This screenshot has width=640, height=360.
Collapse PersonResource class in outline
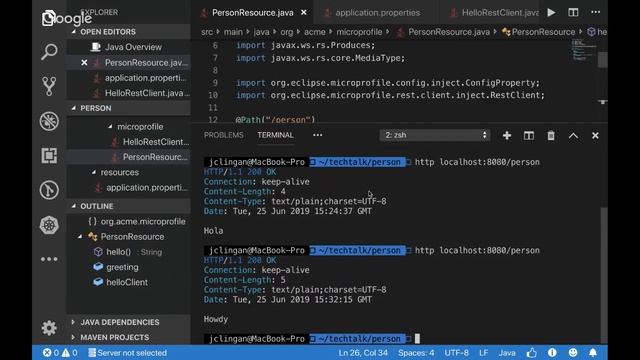80,237
